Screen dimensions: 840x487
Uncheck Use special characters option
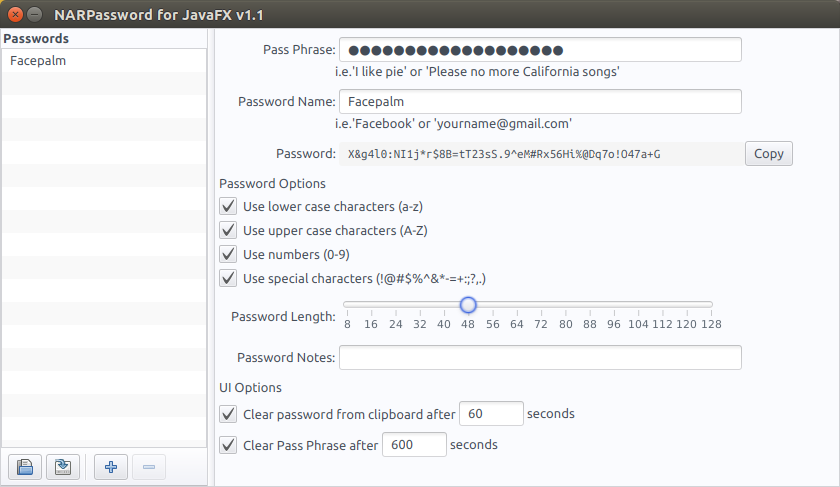pyautogui.click(x=228, y=279)
